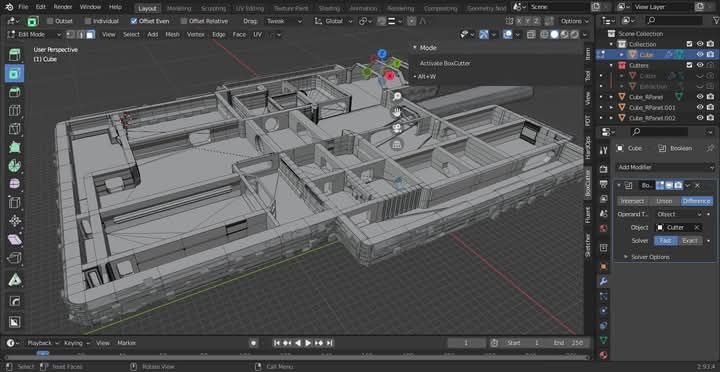The height and width of the screenshot is (372, 720).
Task: Open the Edit Mode dropdown
Action: point(34,34)
